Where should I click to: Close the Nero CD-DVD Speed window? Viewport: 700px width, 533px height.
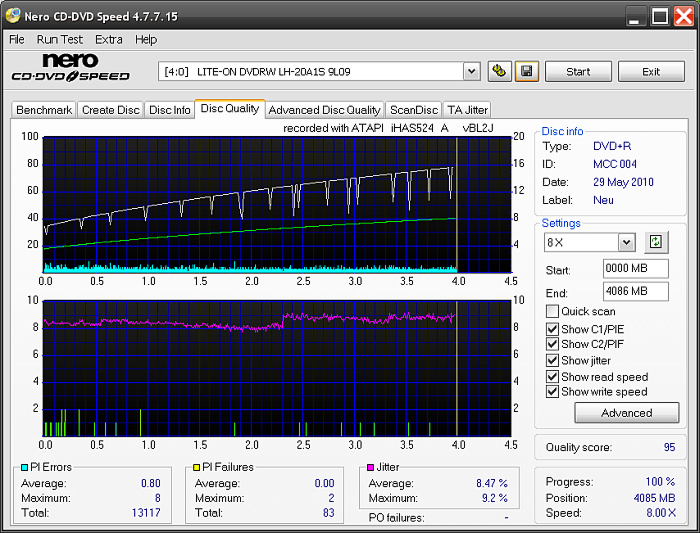684,16
